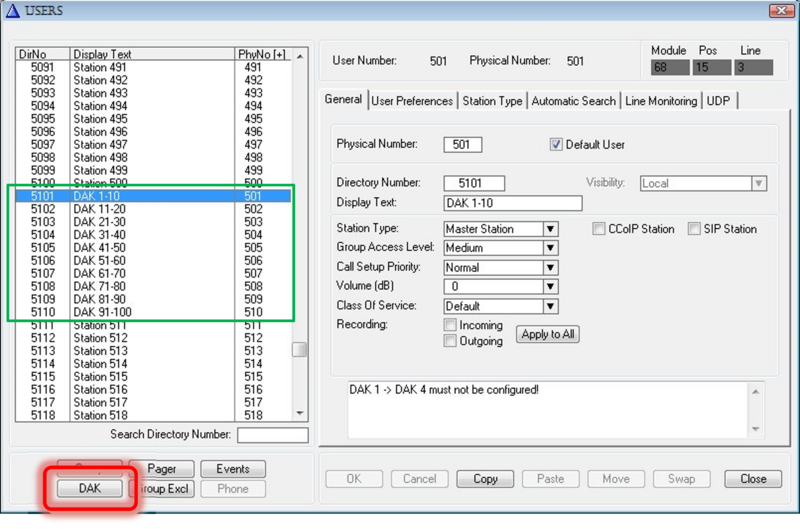Open the Station Type dropdown
800x529 pixels.
[x=551, y=229]
